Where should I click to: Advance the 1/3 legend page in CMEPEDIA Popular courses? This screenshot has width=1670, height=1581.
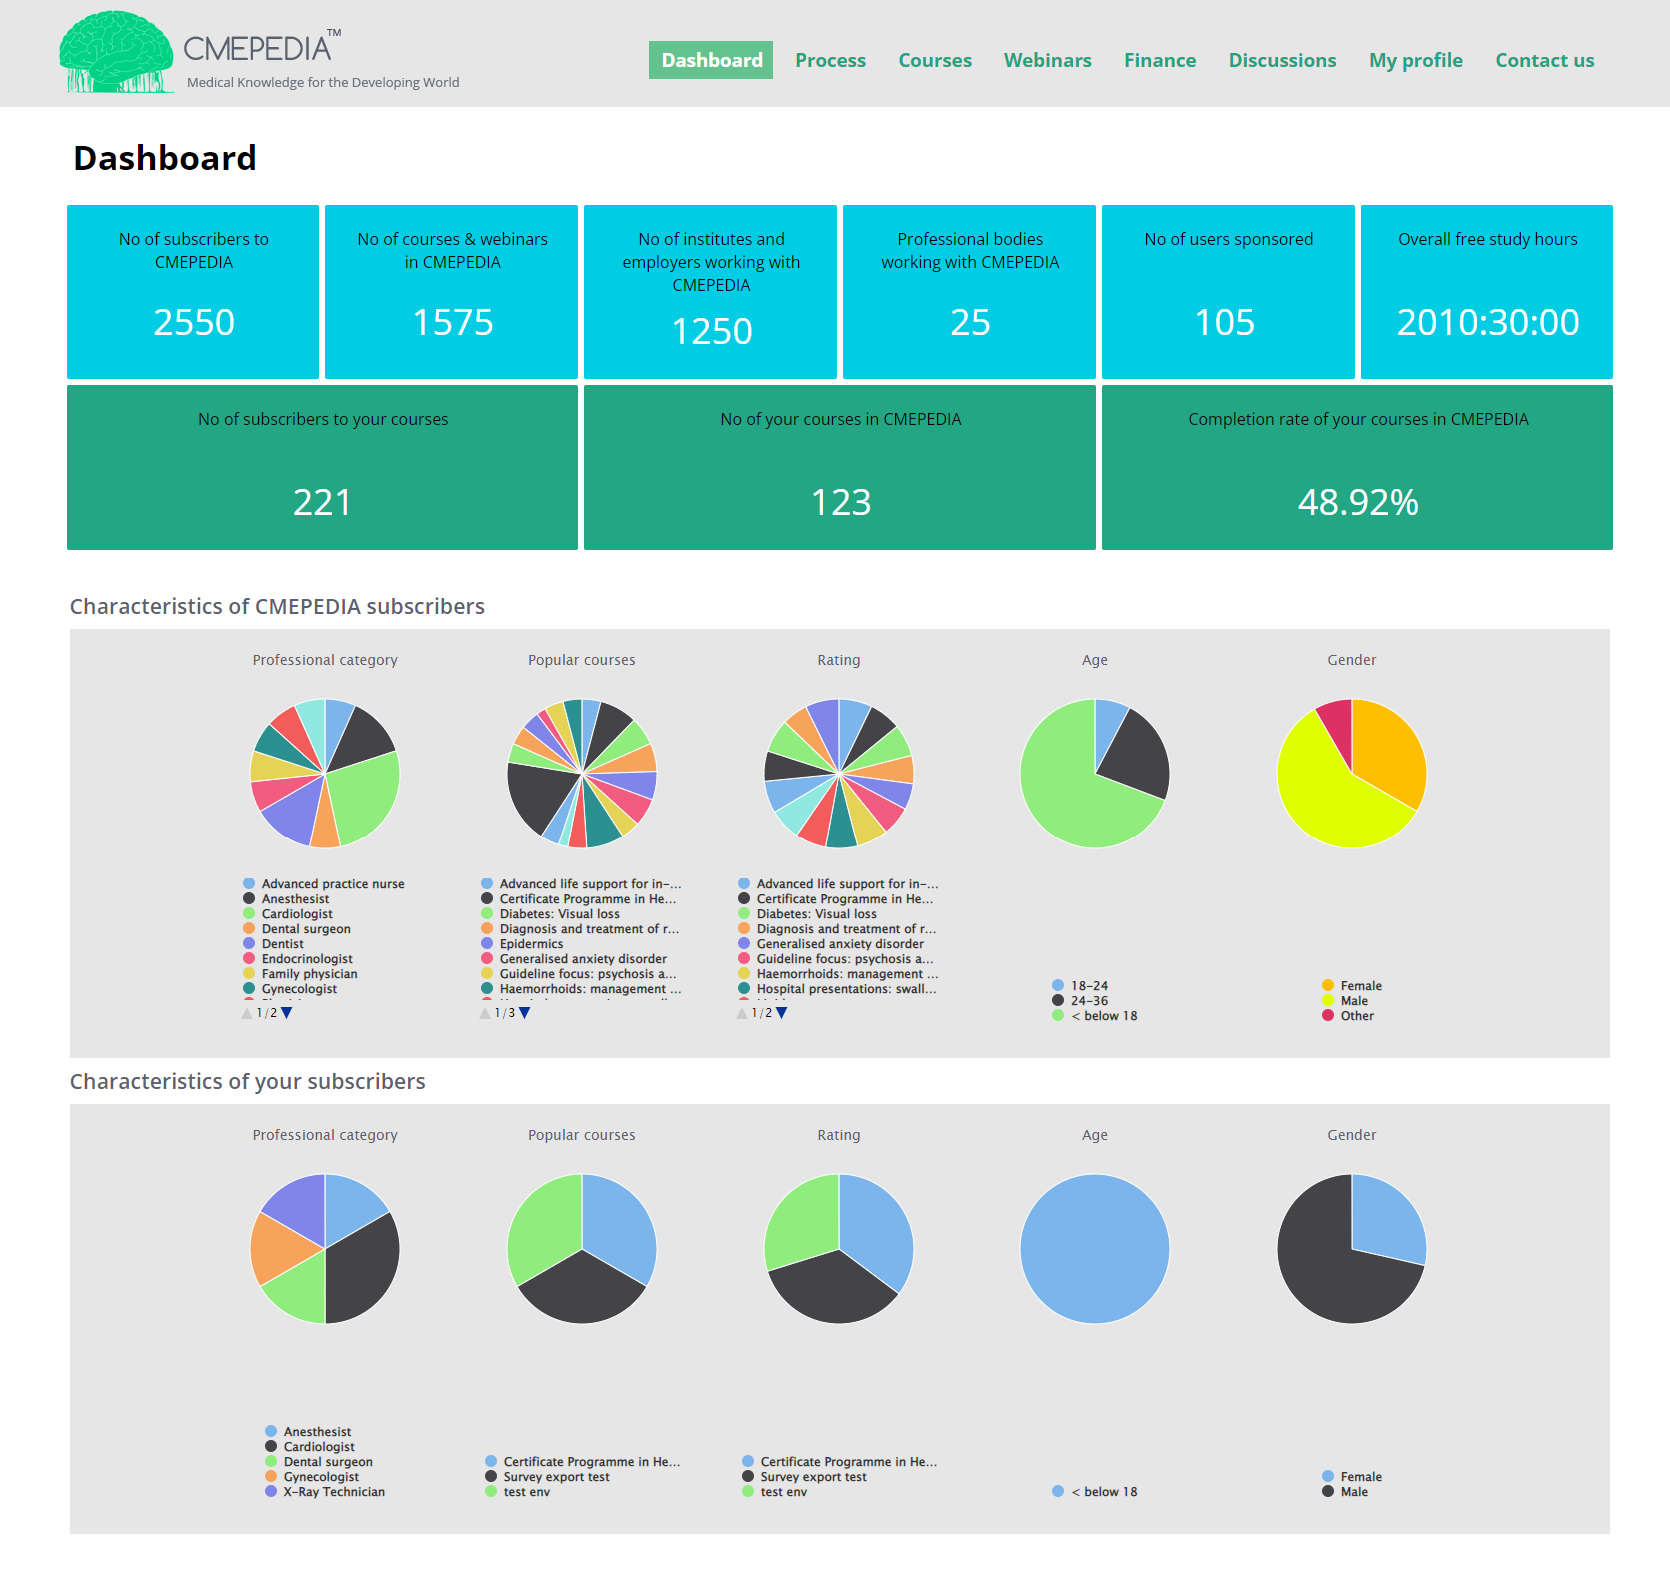pos(525,1013)
